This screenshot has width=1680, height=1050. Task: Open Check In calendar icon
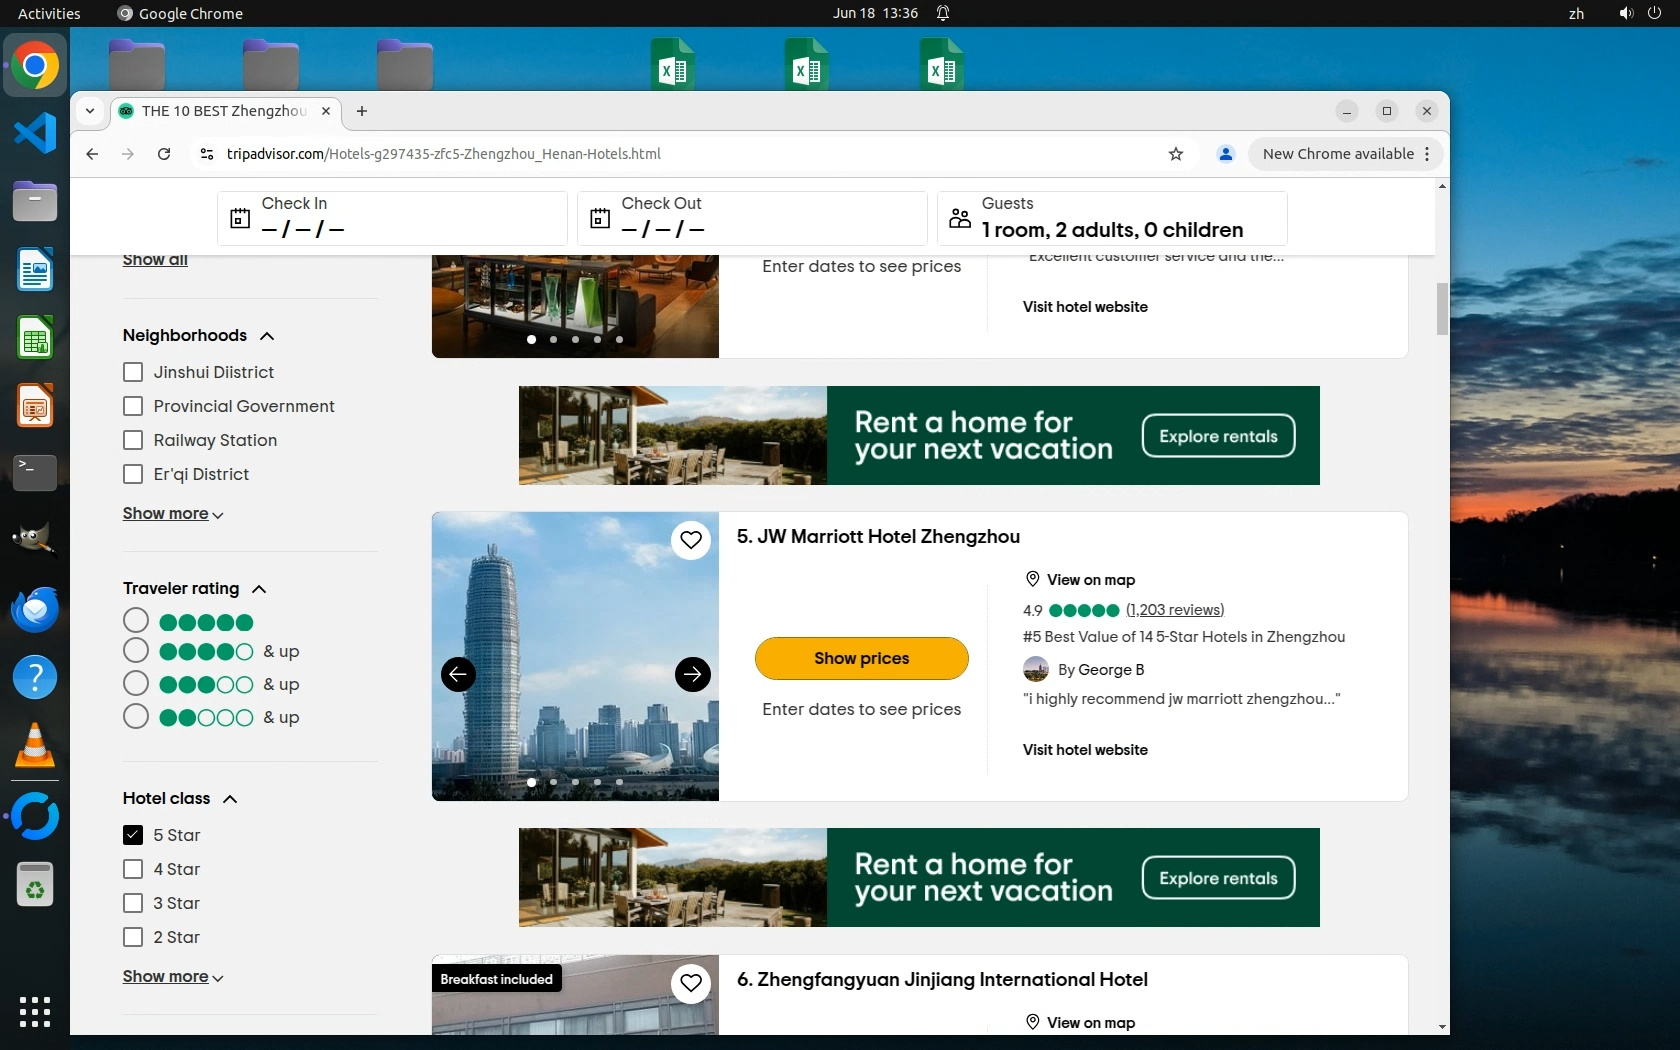240,218
